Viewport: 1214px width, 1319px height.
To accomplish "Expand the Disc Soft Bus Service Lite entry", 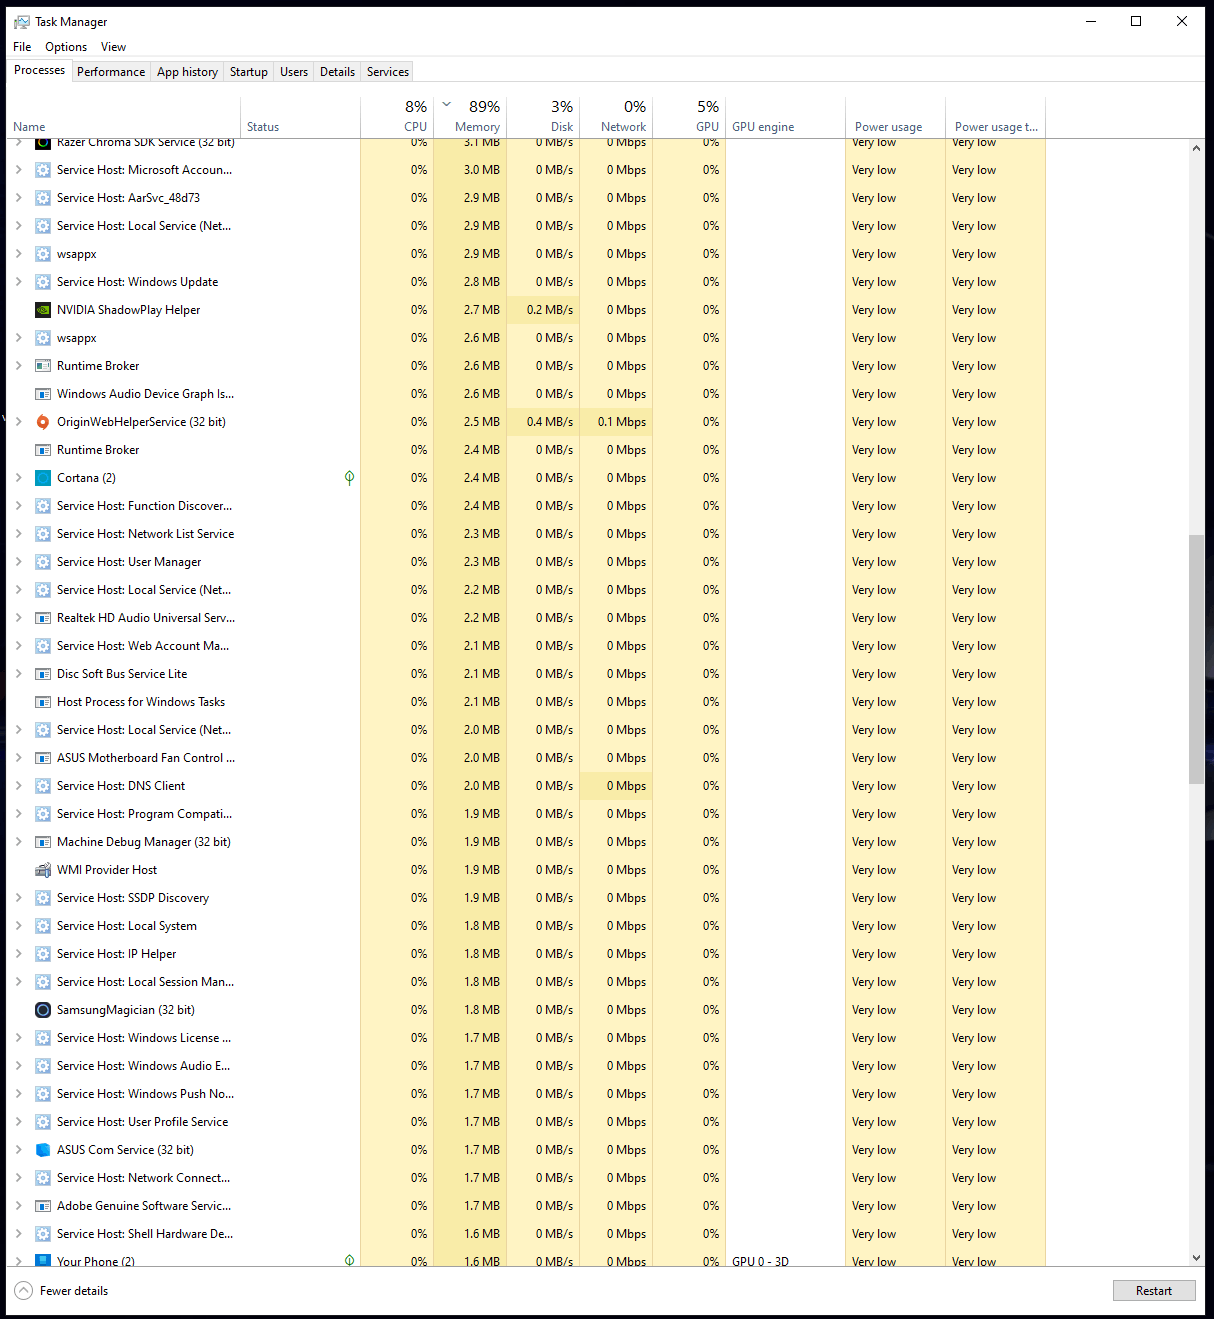I will coord(18,674).
